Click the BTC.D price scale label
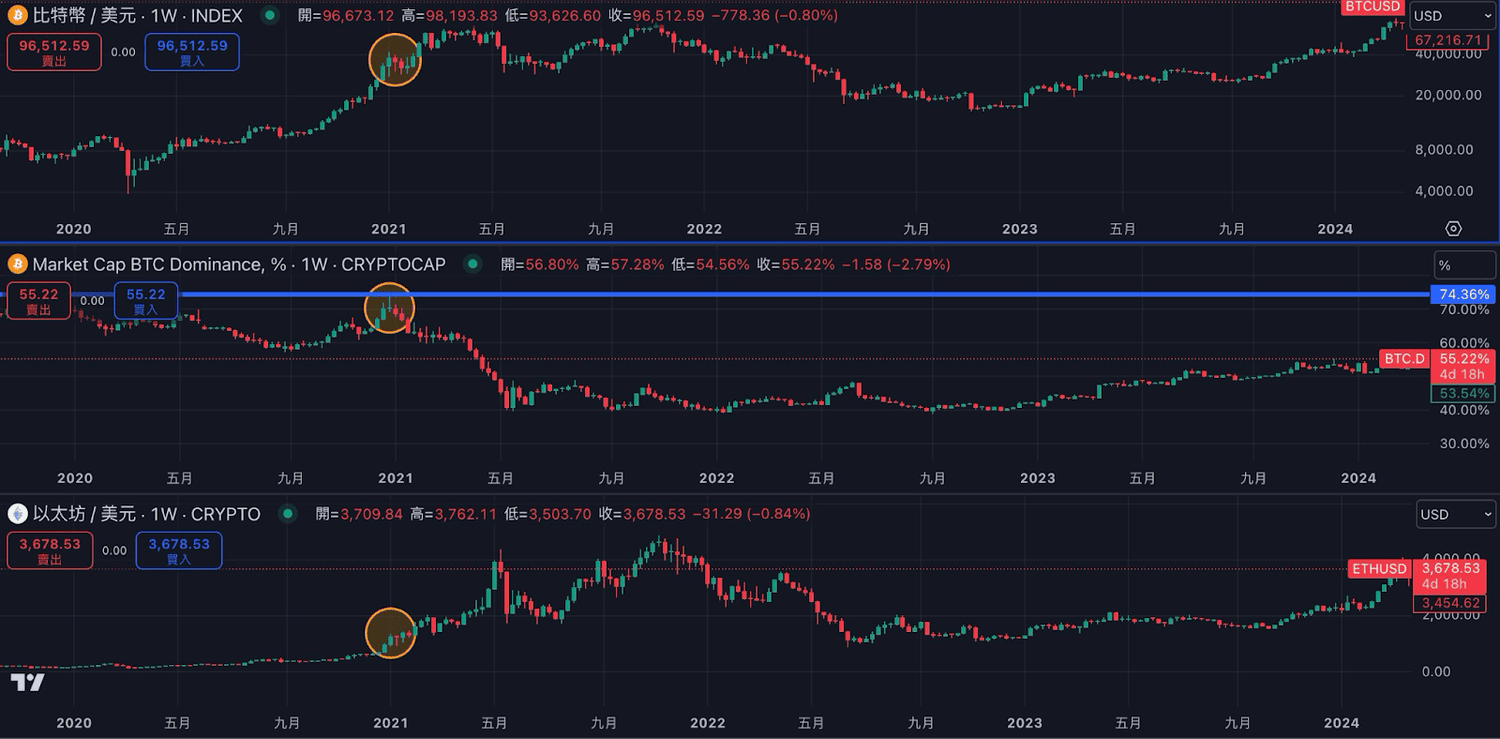The width and height of the screenshot is (1500, 739). (x=1404, y=358)
